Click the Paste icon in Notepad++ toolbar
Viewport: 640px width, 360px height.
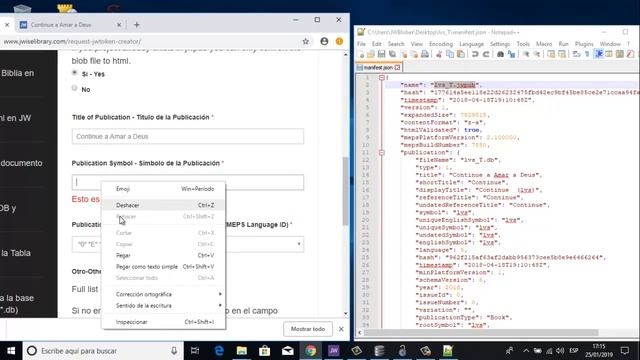tap(460, 54)
